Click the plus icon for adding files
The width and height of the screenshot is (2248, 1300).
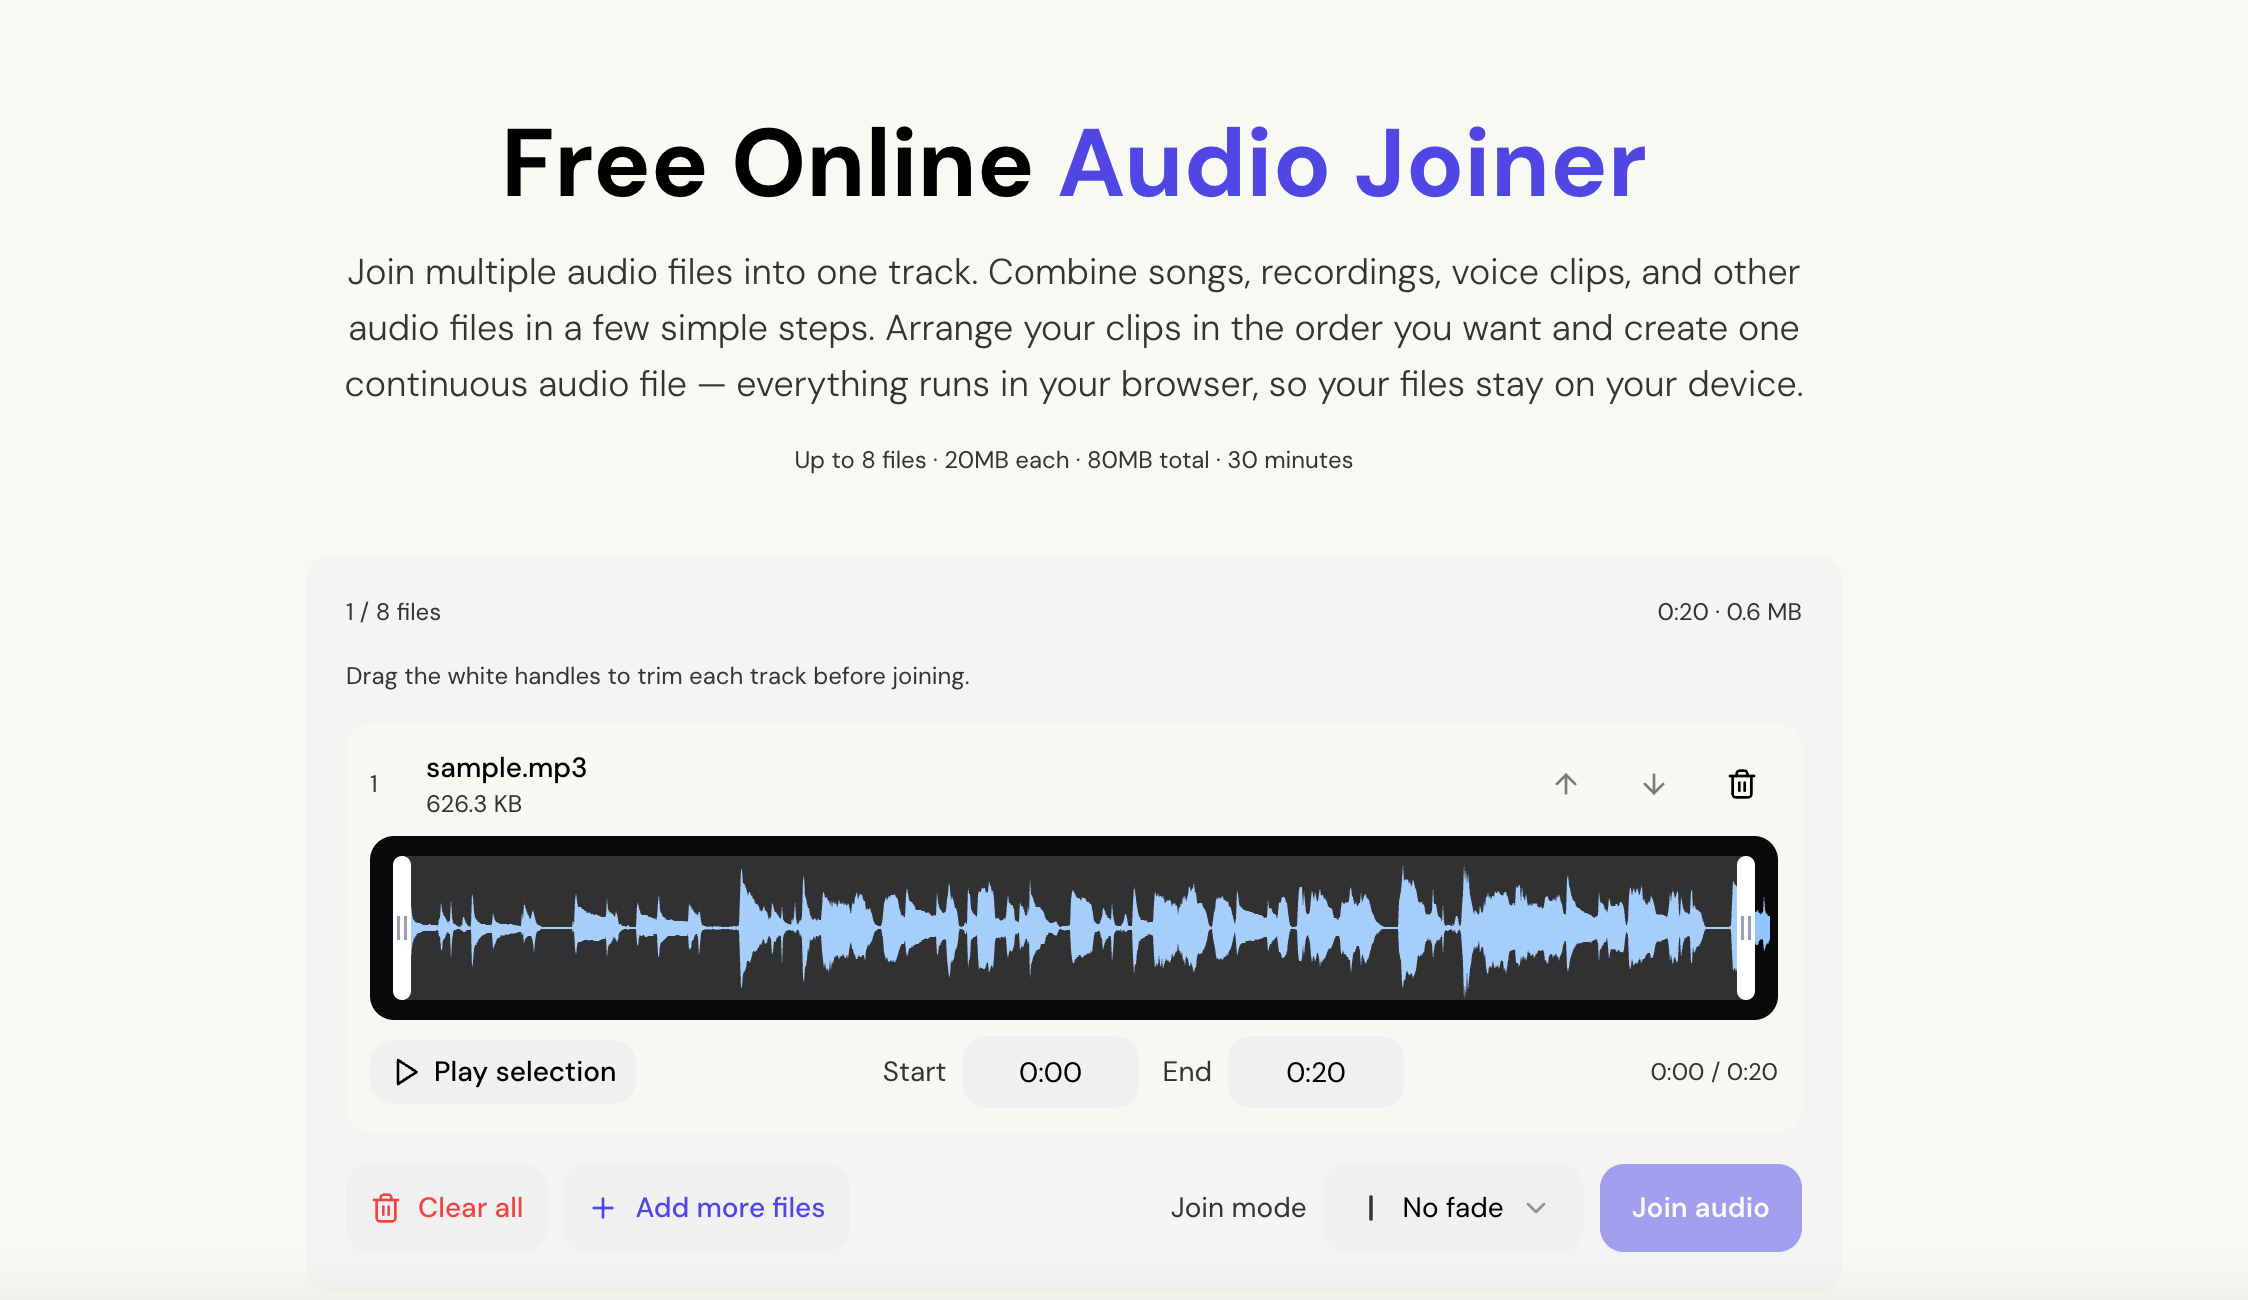(603, 1208)
